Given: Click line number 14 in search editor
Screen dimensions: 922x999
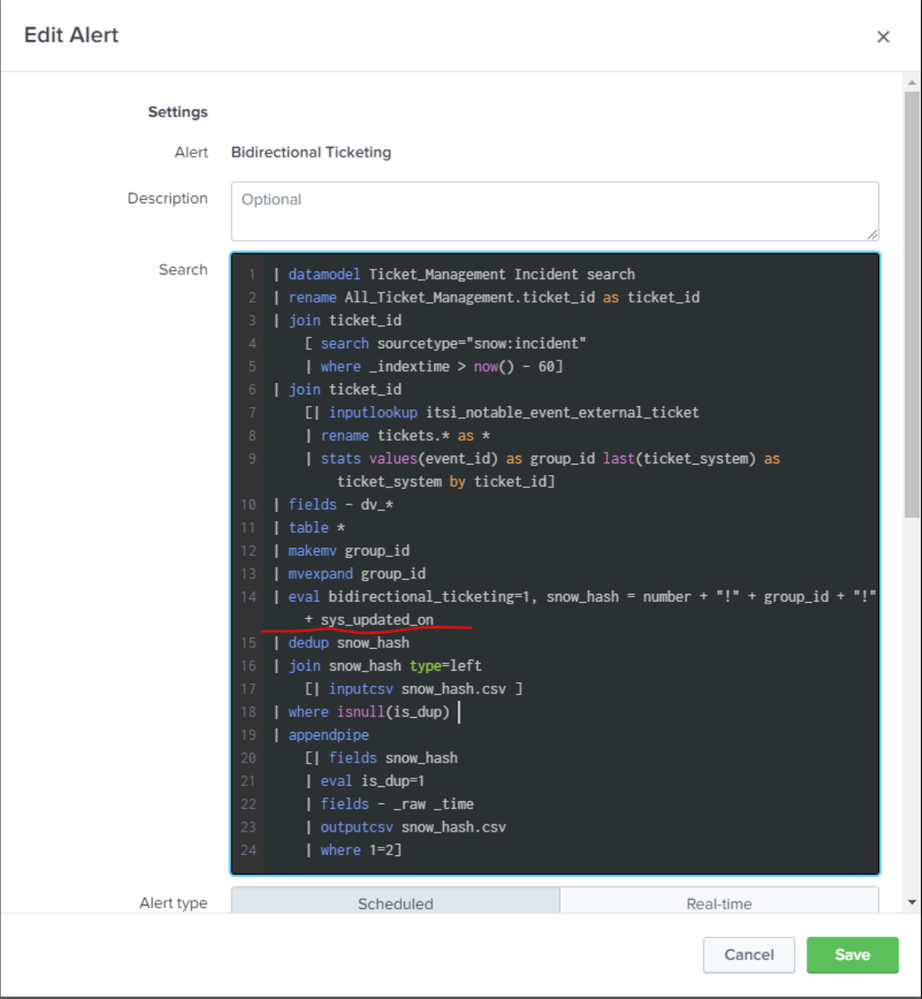Looking at the screenshot, I should coord(249,597).
